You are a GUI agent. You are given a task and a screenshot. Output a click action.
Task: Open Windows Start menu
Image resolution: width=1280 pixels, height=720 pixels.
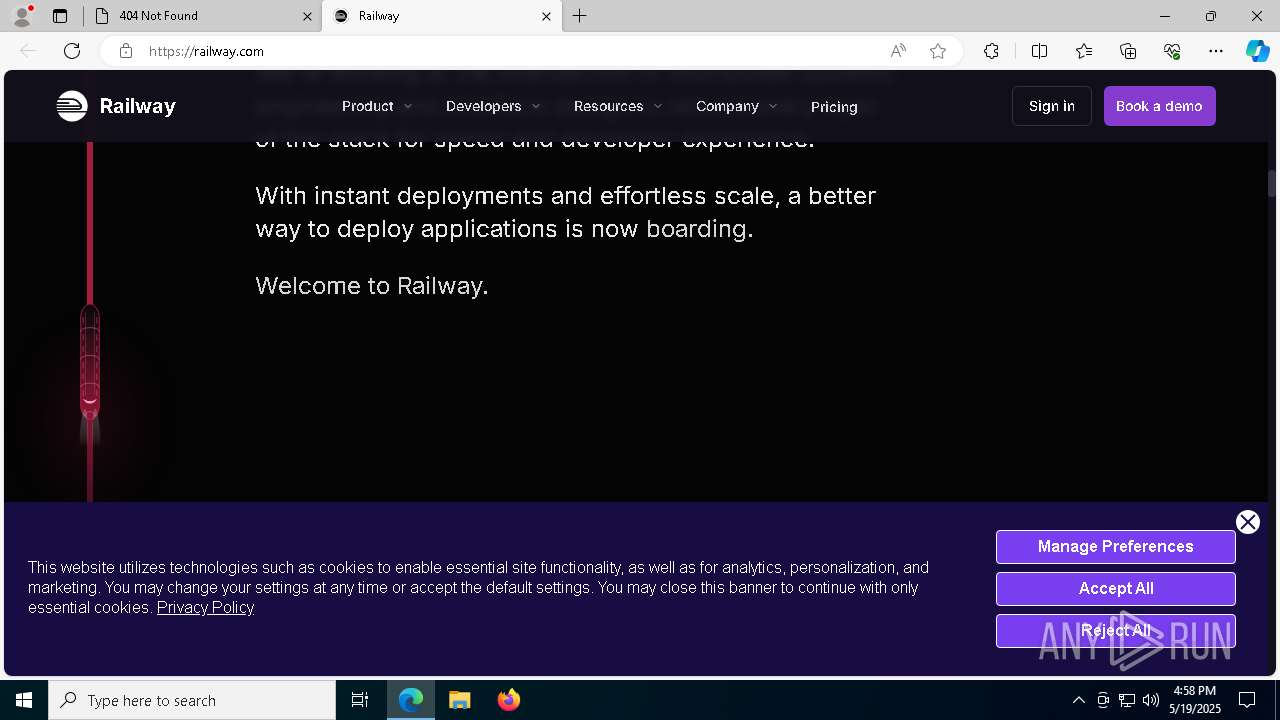point(24,700)
